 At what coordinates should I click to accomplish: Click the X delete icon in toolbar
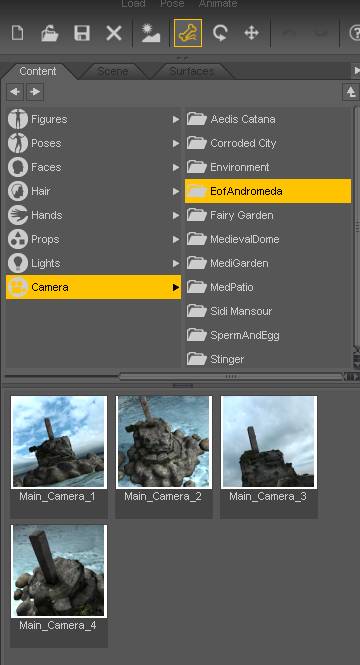click(x=114, y=33)
